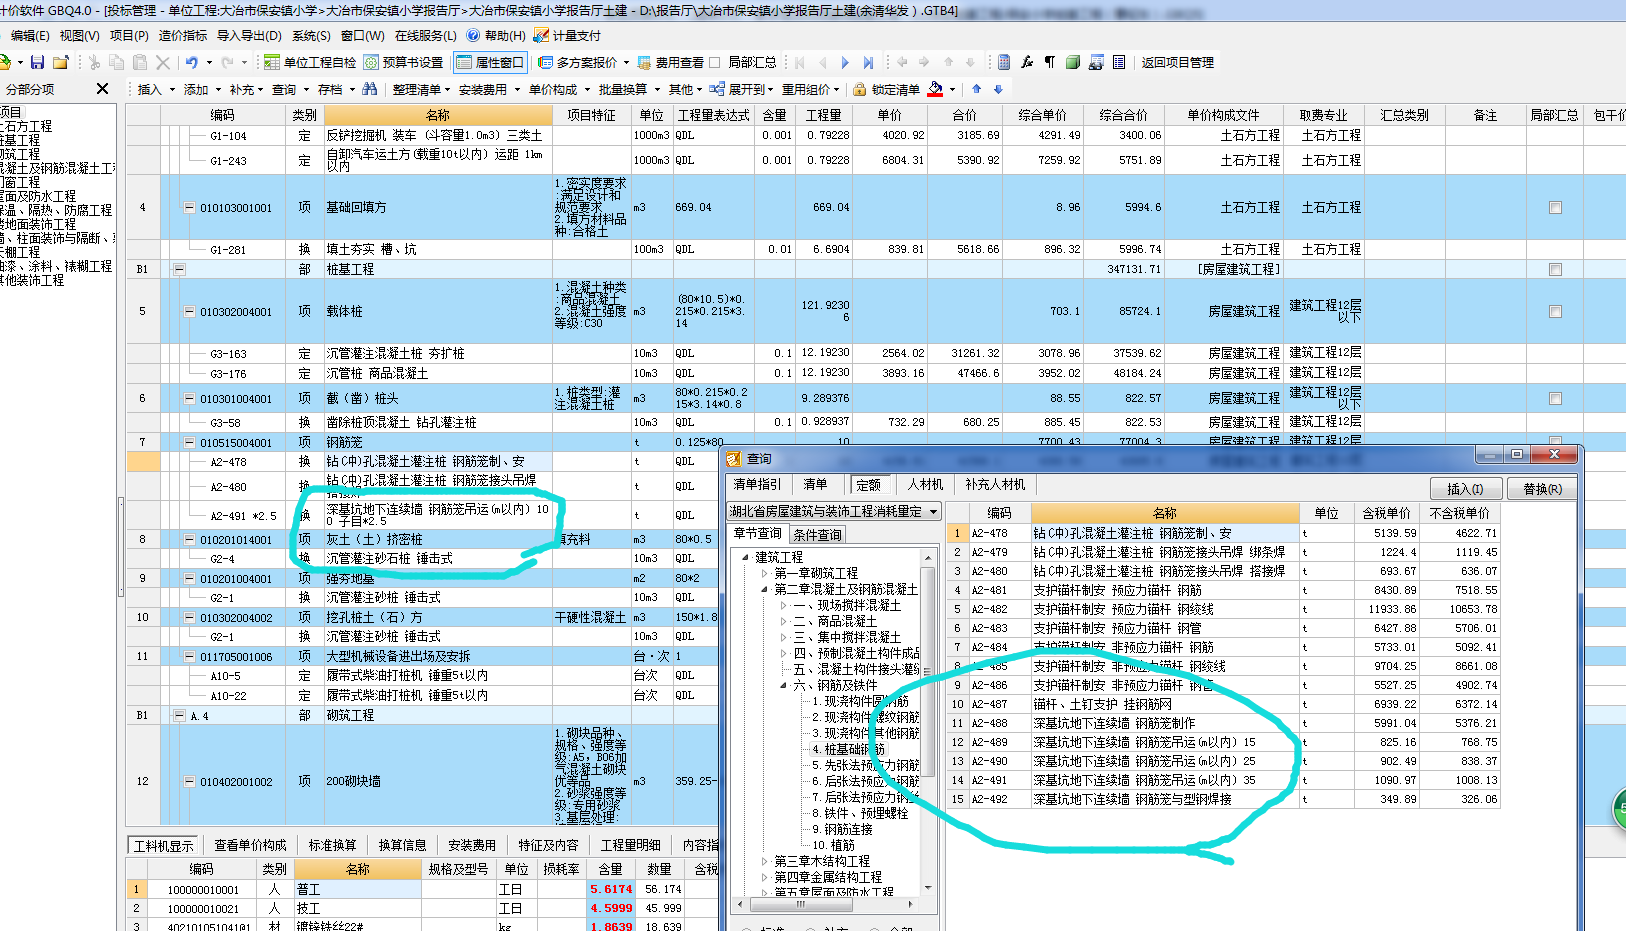
Task: Click the paragraph mark icon
Action: (x=1050, y=62)
